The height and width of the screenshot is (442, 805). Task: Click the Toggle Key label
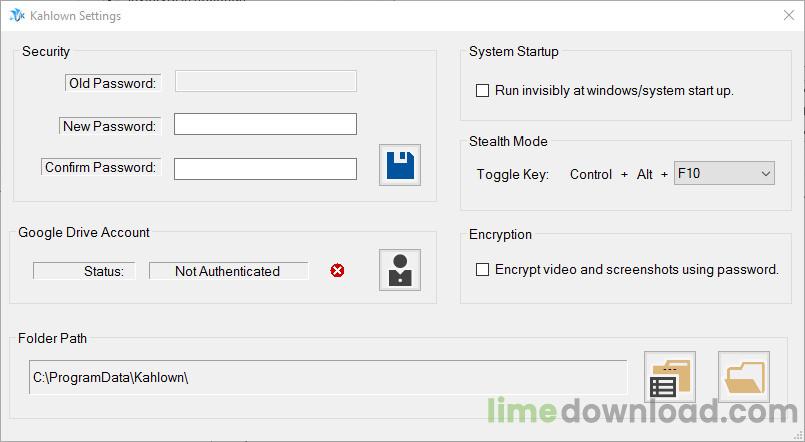[x=512, y=174]
